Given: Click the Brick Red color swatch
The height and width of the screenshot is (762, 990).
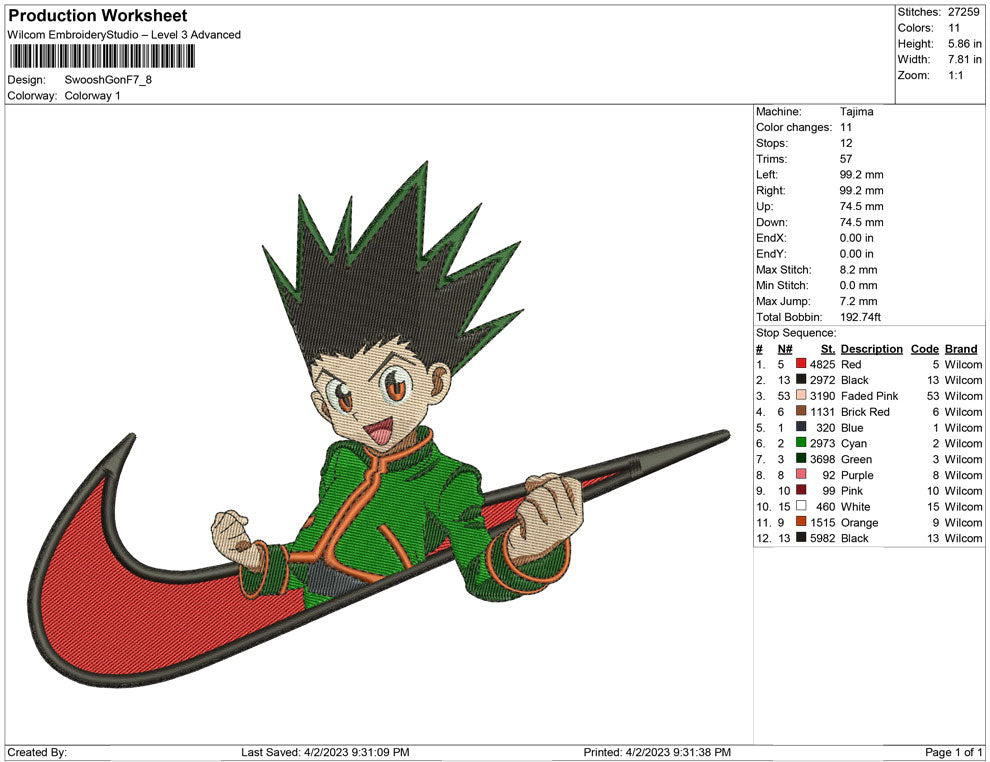Looking at the screenshot, I should pos(801,411).
